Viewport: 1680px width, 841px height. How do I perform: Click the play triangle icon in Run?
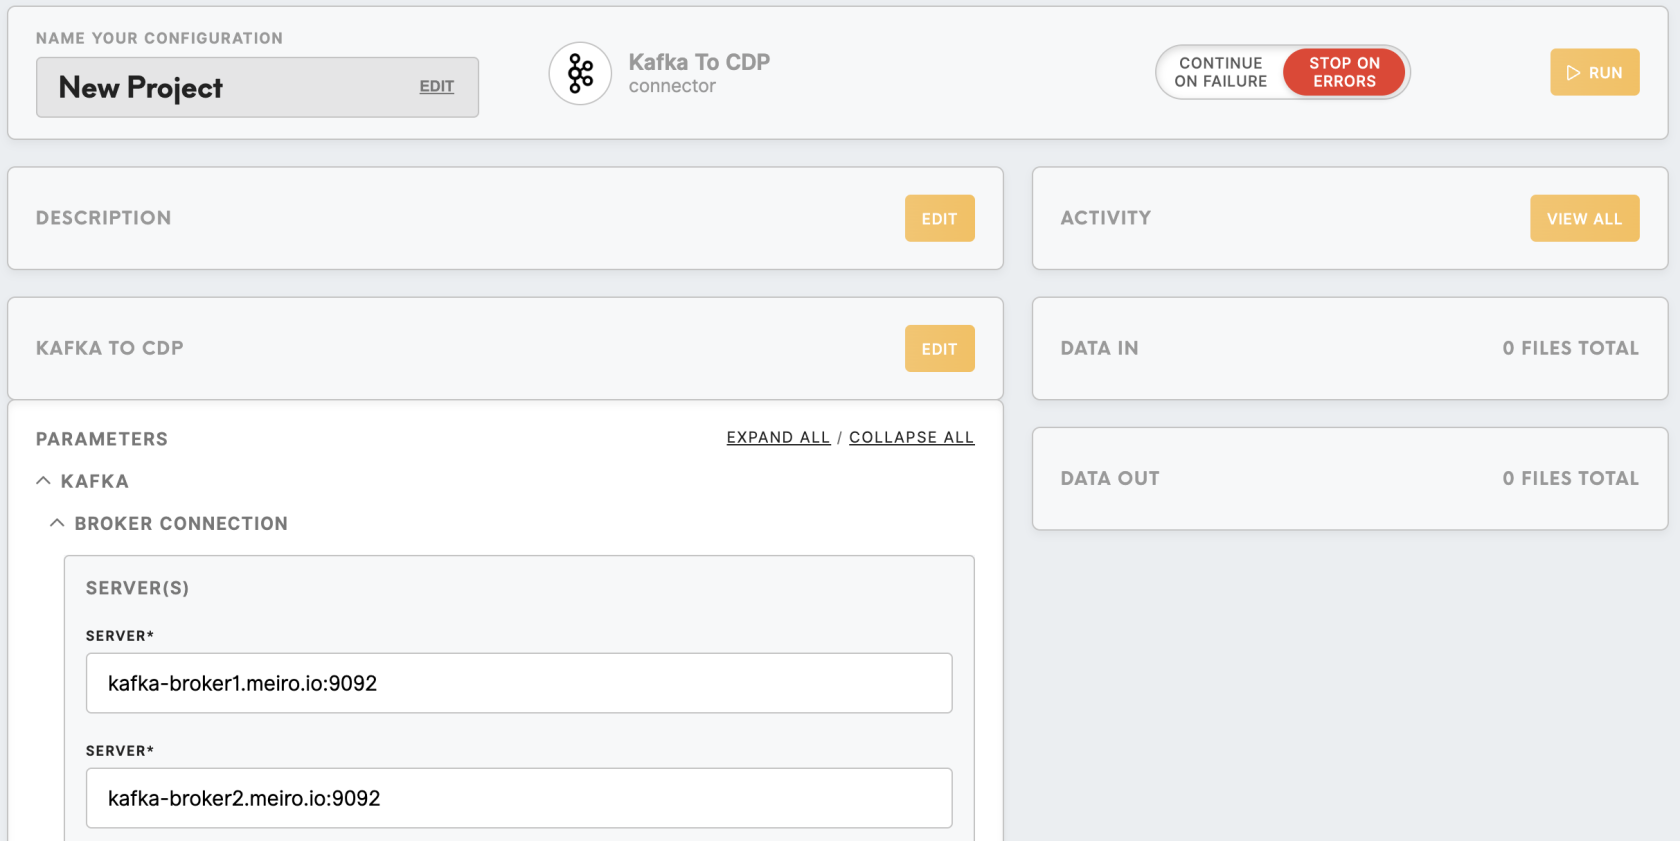pos(1573,73)
